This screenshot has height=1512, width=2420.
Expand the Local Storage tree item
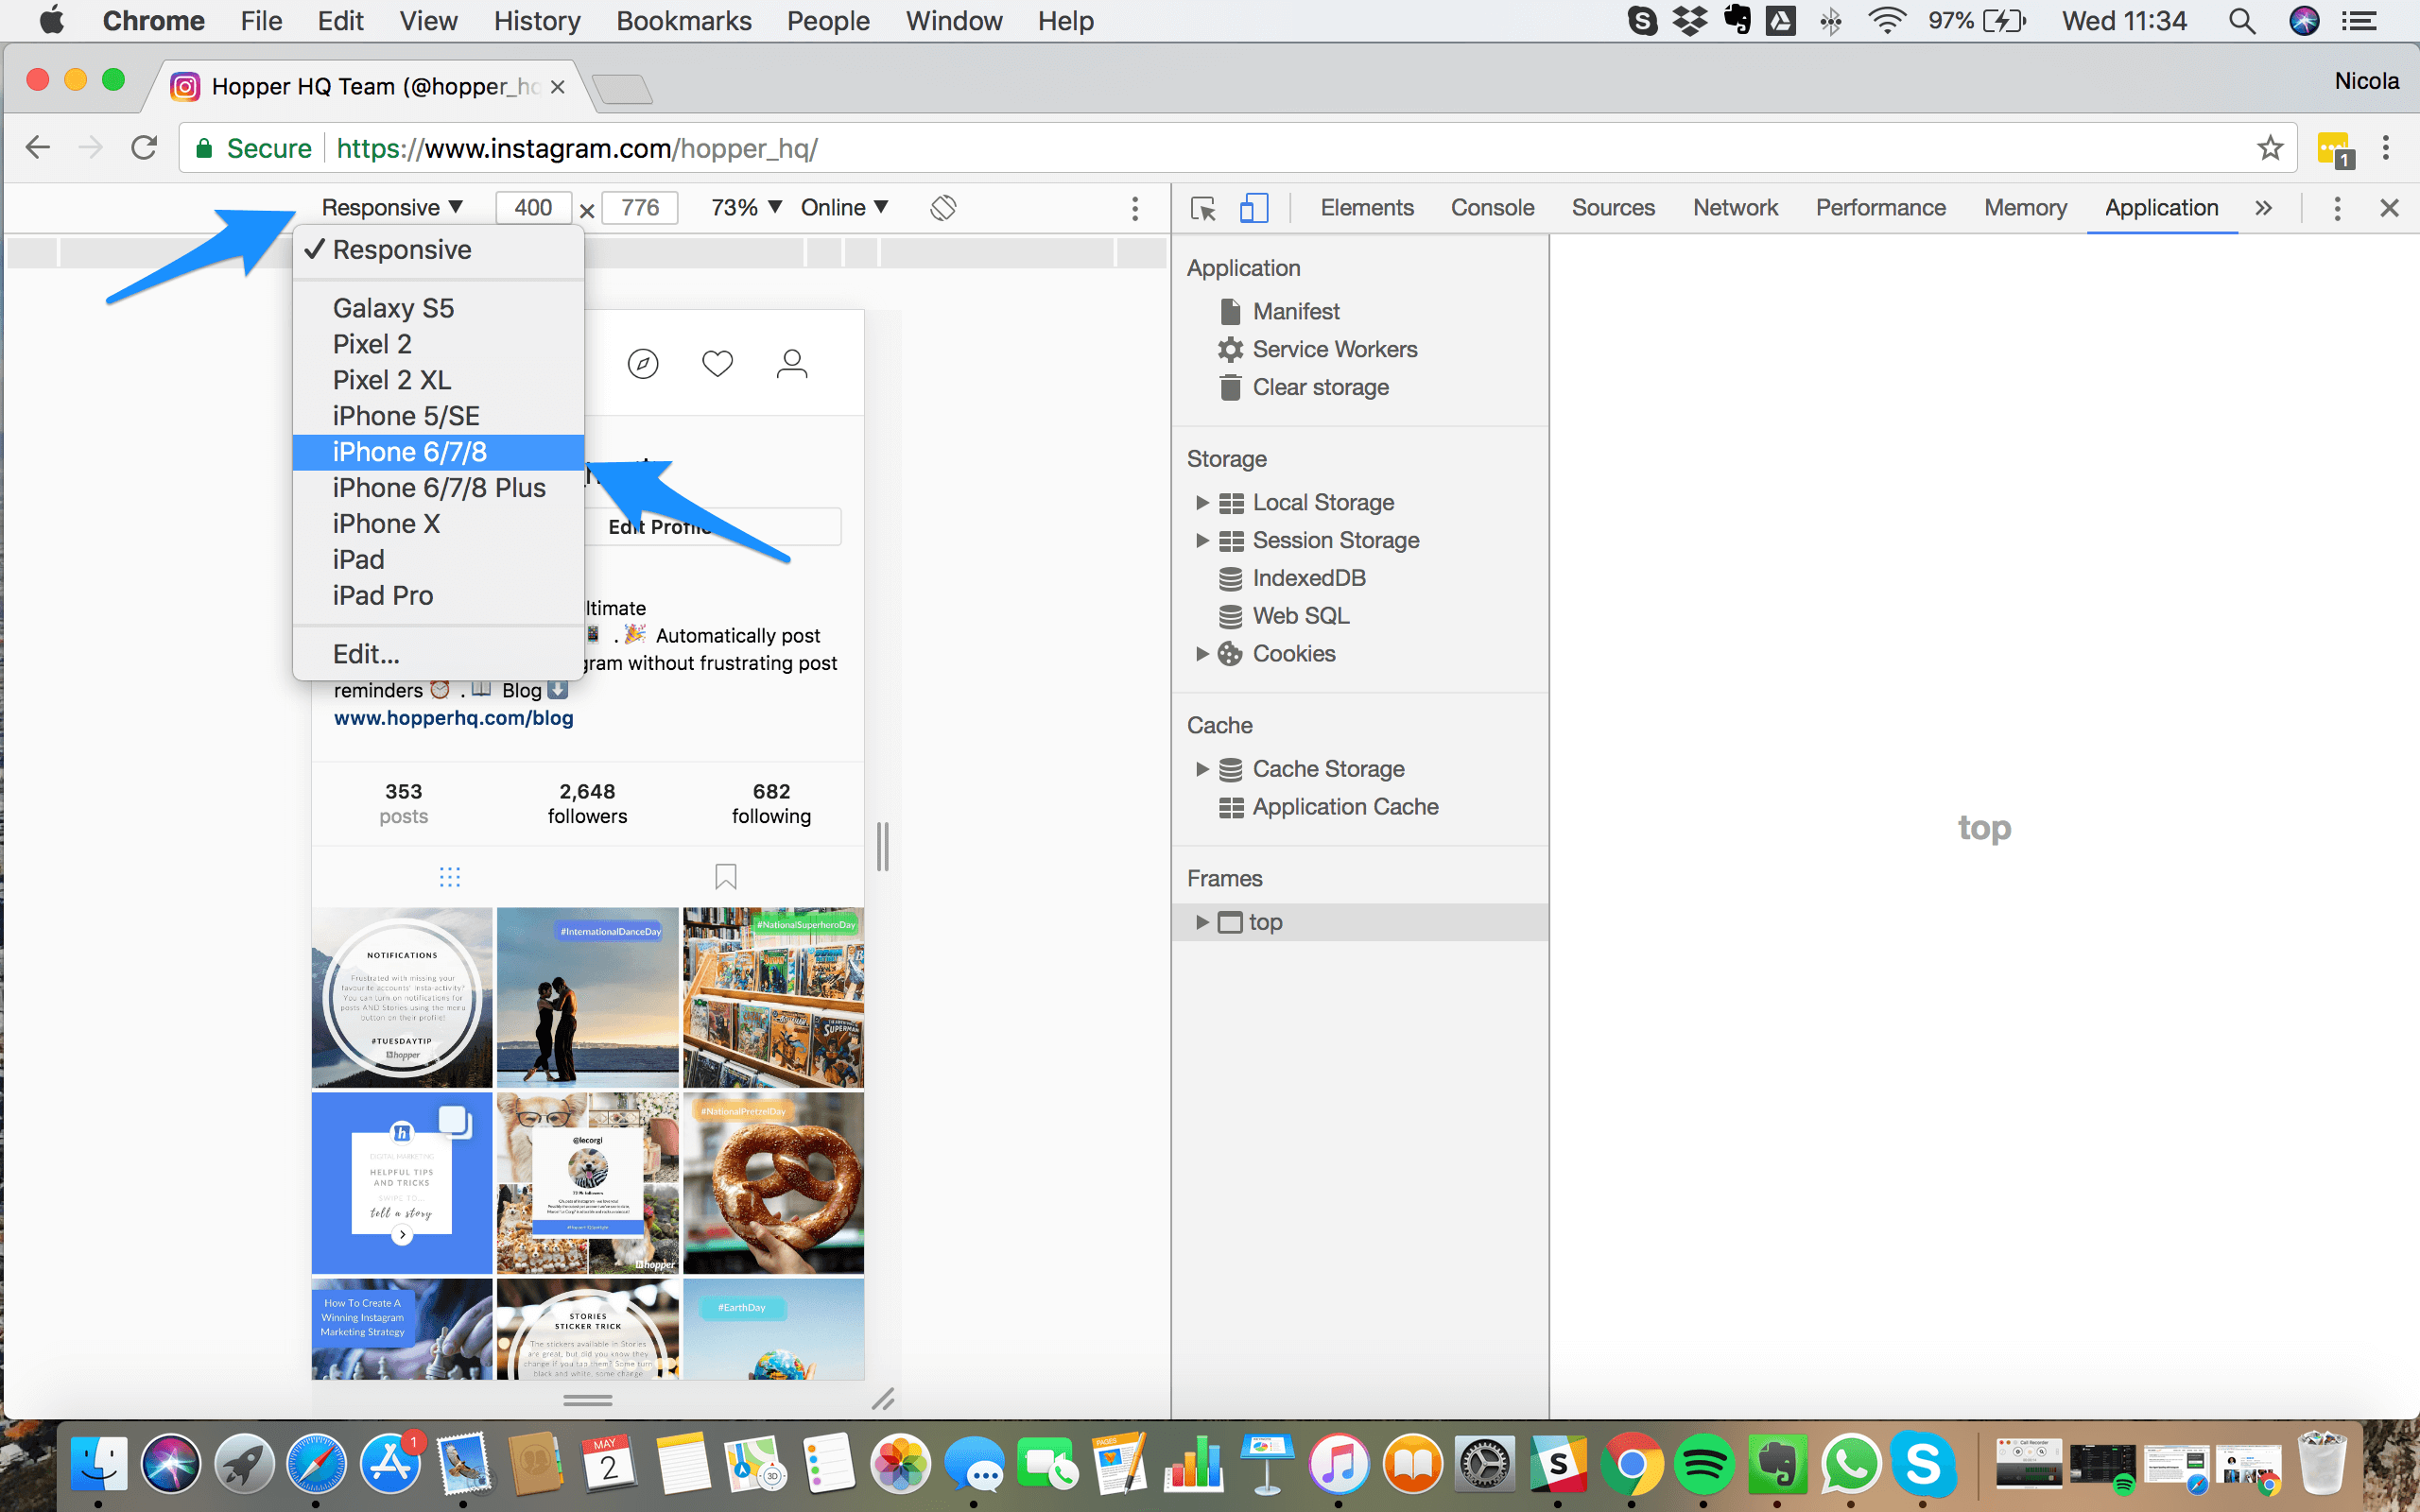(x=1204, y=502)
